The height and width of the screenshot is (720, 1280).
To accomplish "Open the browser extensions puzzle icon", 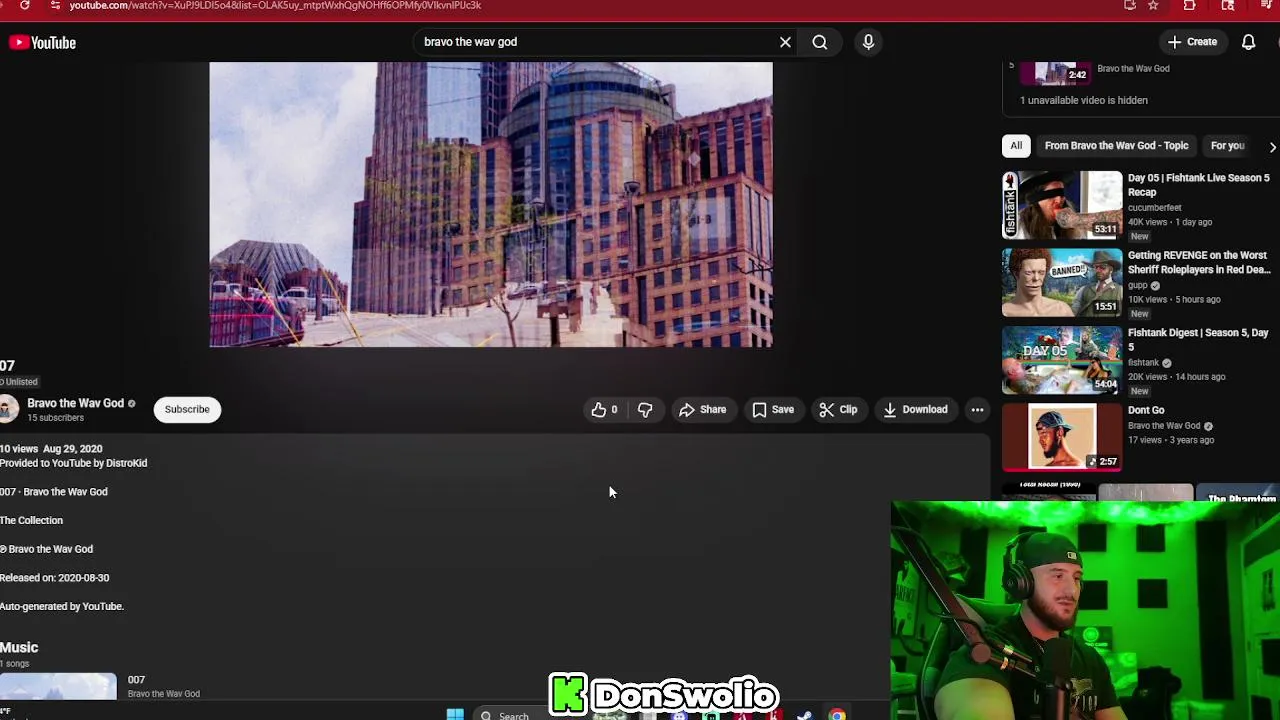I will pos(1189,5).
